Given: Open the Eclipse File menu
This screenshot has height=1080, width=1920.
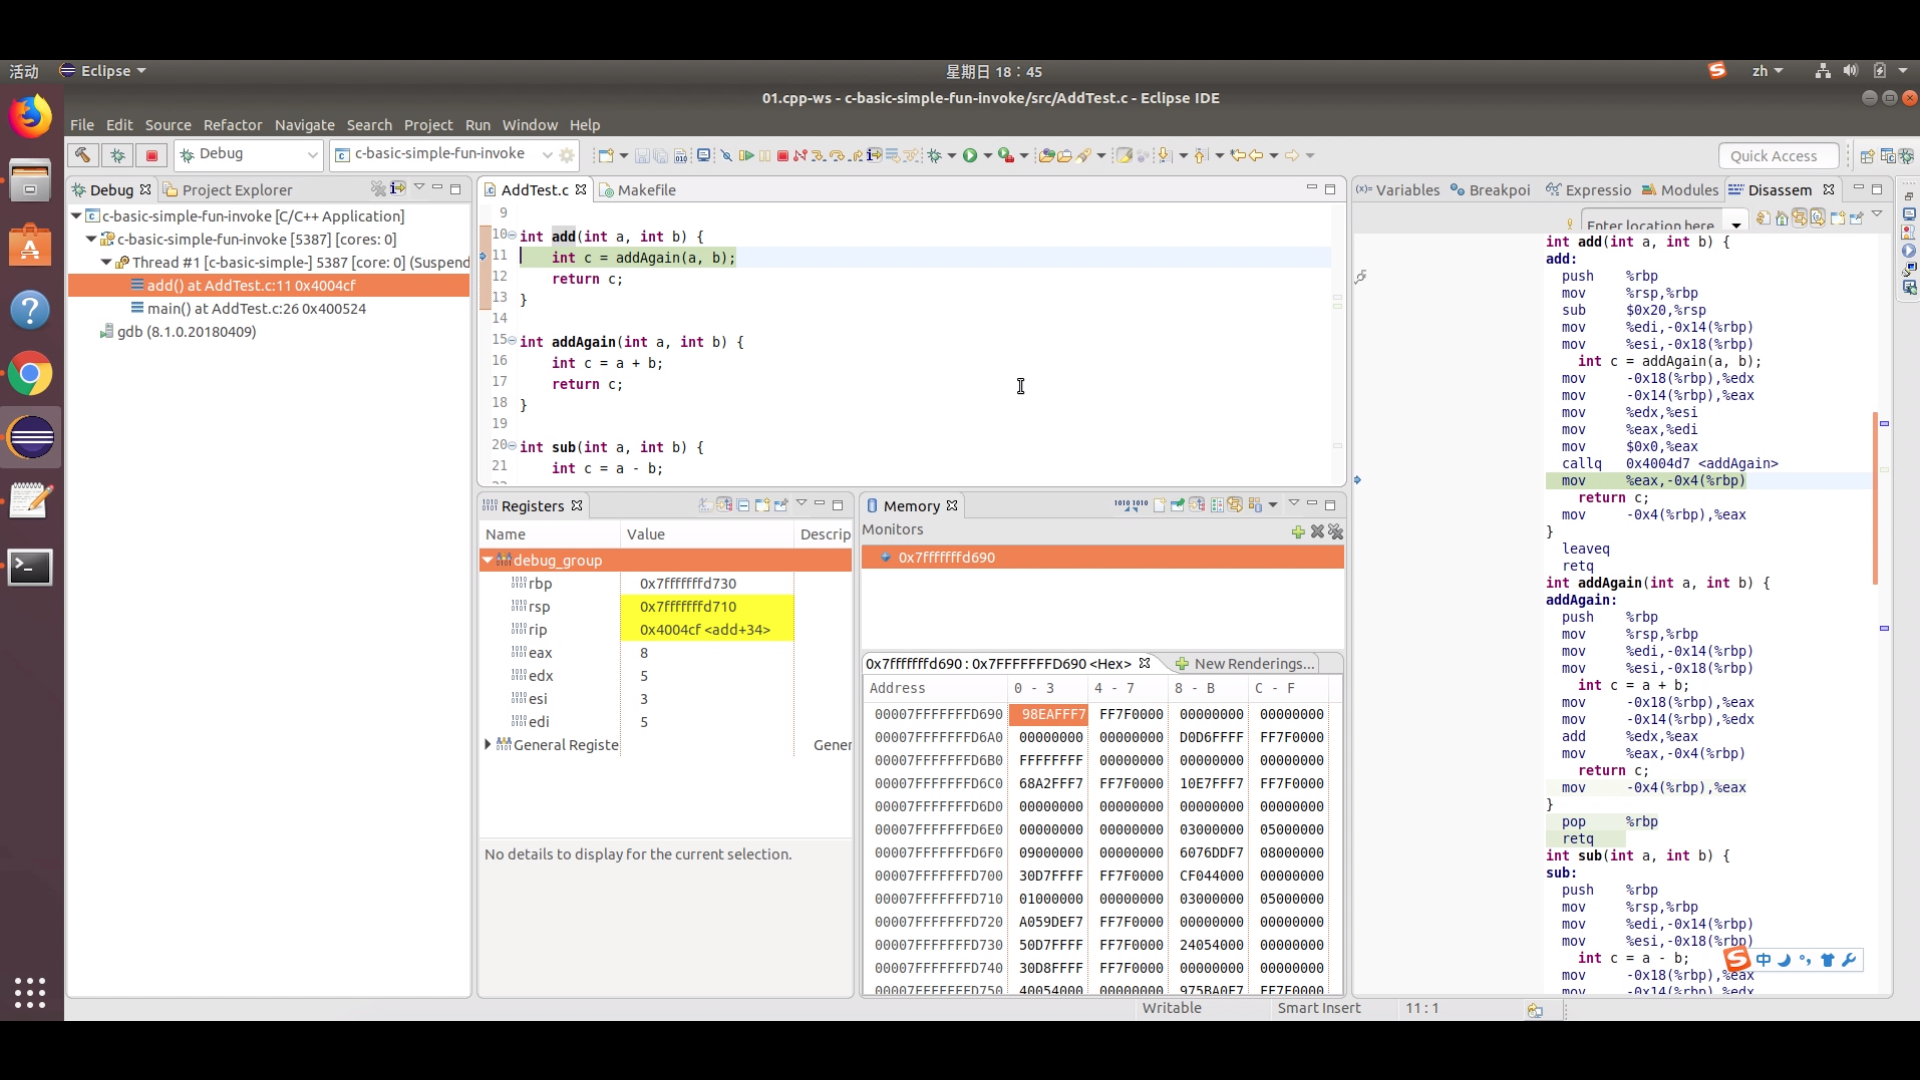Looking at the screenshot, I should pyautogui.click(x=82, y=125).
